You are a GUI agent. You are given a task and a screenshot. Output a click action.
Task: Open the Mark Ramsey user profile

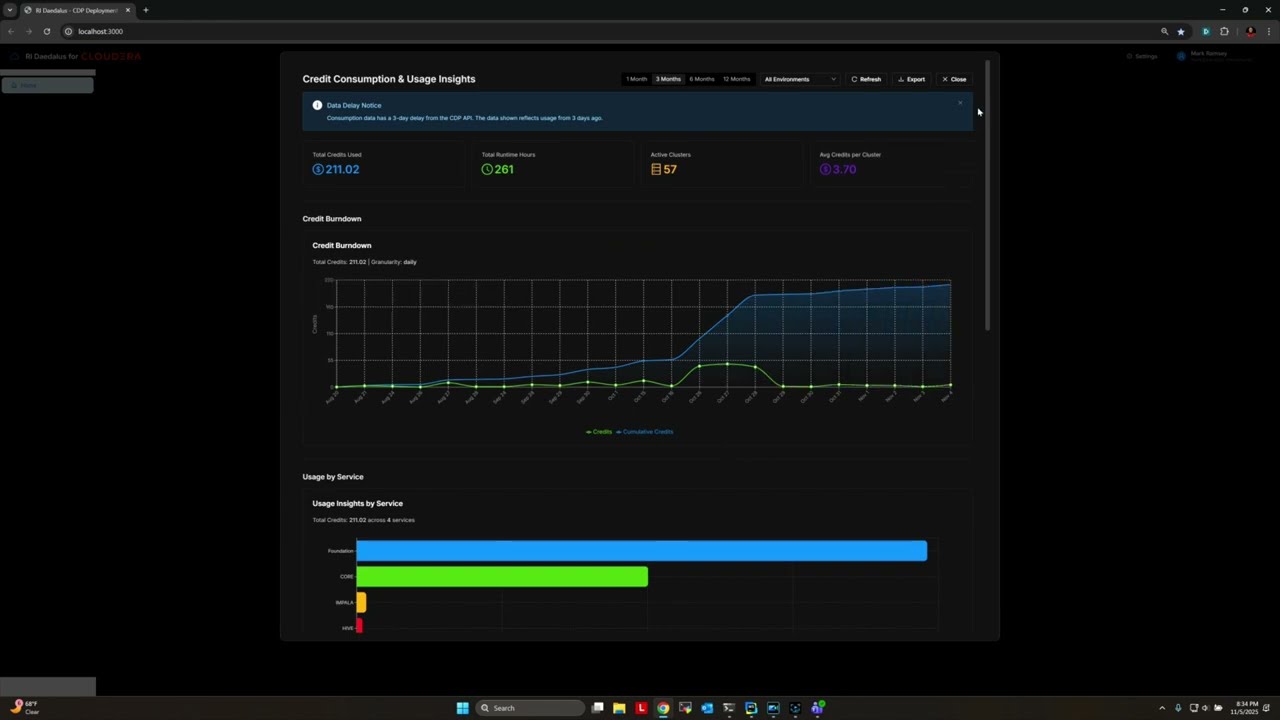[x=1214, y=56]
